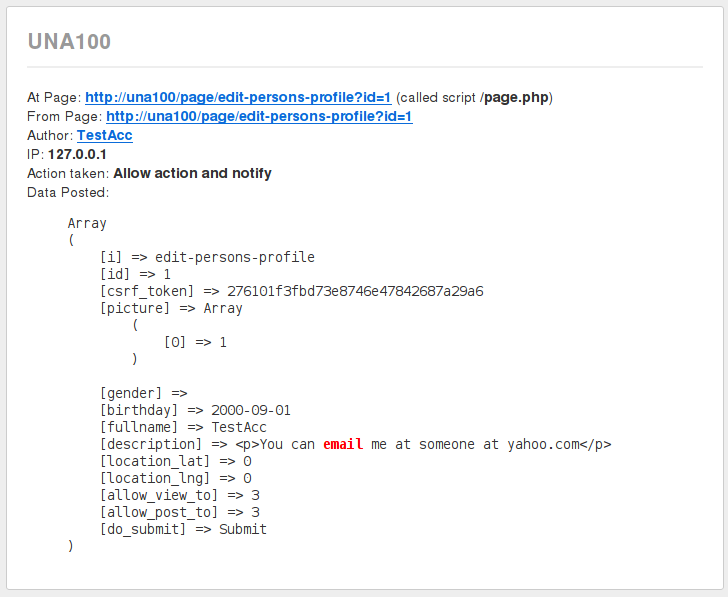Open the From Page edit-persons-profile link
728x597 pixels.
click(x=259, y=117)
